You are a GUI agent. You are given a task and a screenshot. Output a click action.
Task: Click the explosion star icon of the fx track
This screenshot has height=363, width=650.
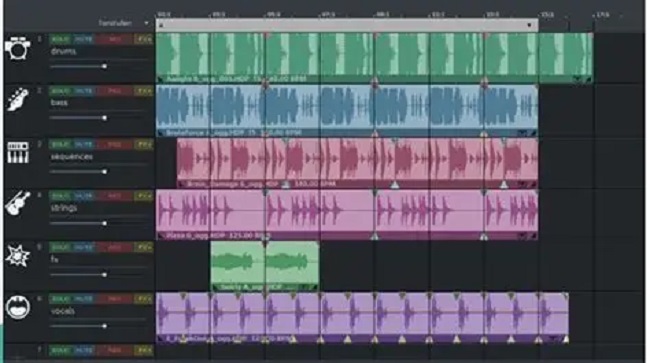(17, 255)
